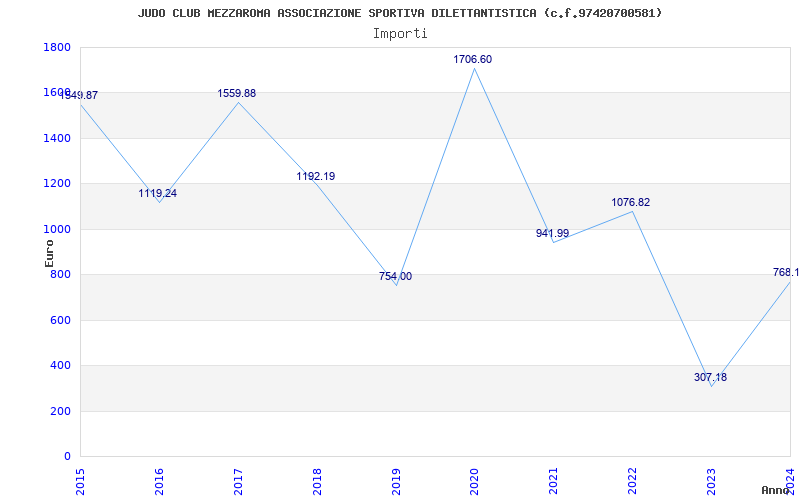
Task: Select year 2019 on x-axis
Action: tap(396, 481)
